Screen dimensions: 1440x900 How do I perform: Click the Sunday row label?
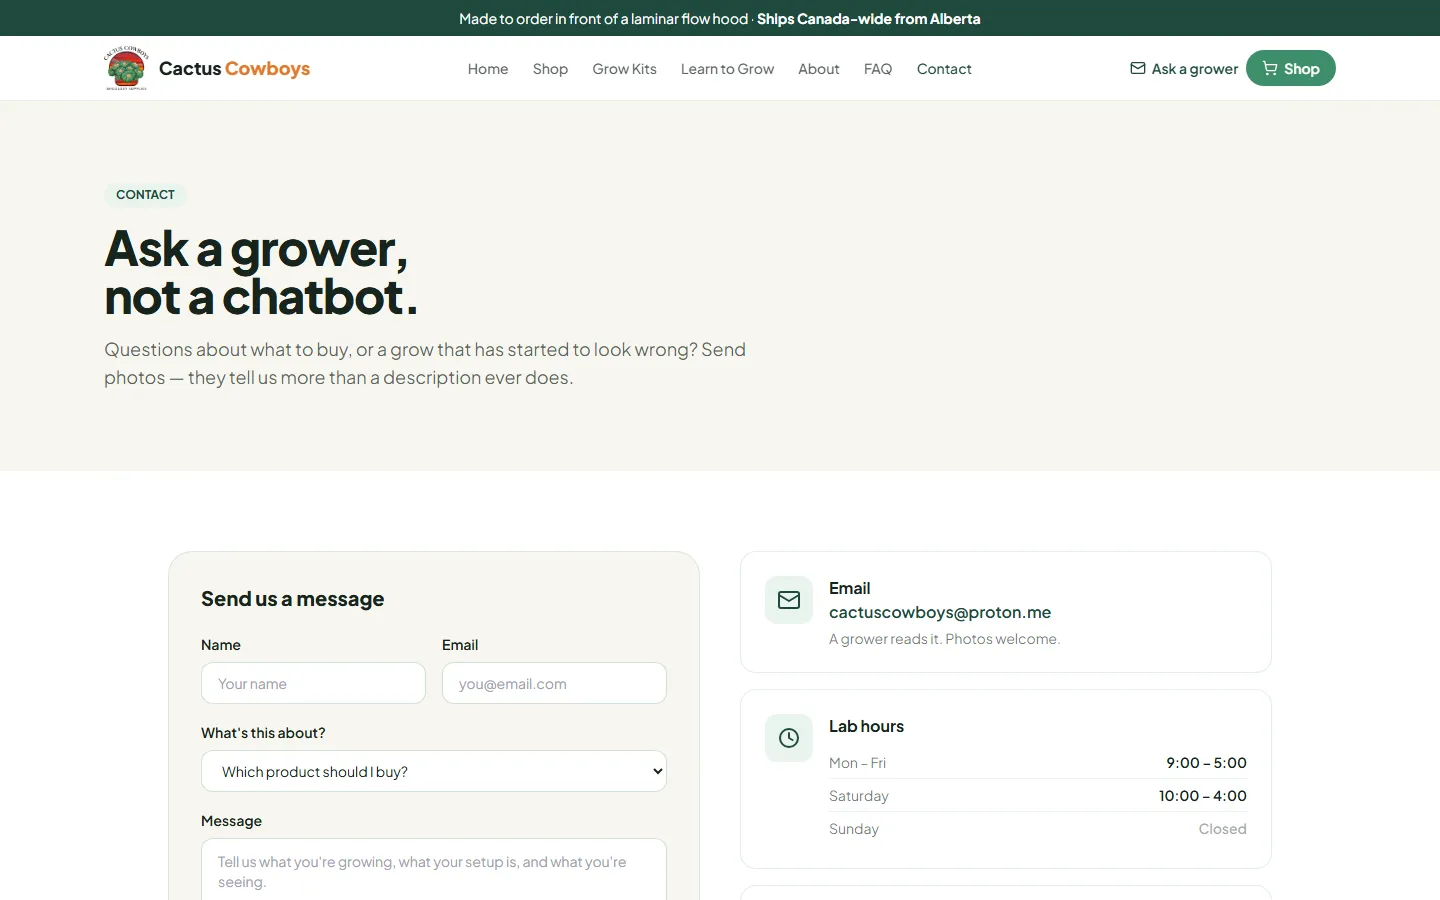(x=854, y=829)
